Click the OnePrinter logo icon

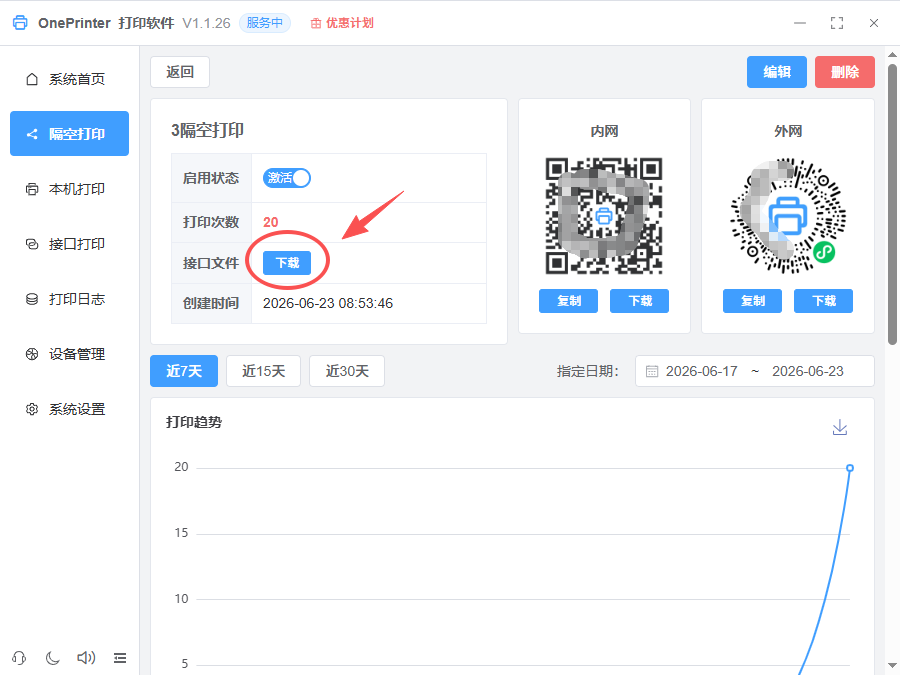[20, 23]
